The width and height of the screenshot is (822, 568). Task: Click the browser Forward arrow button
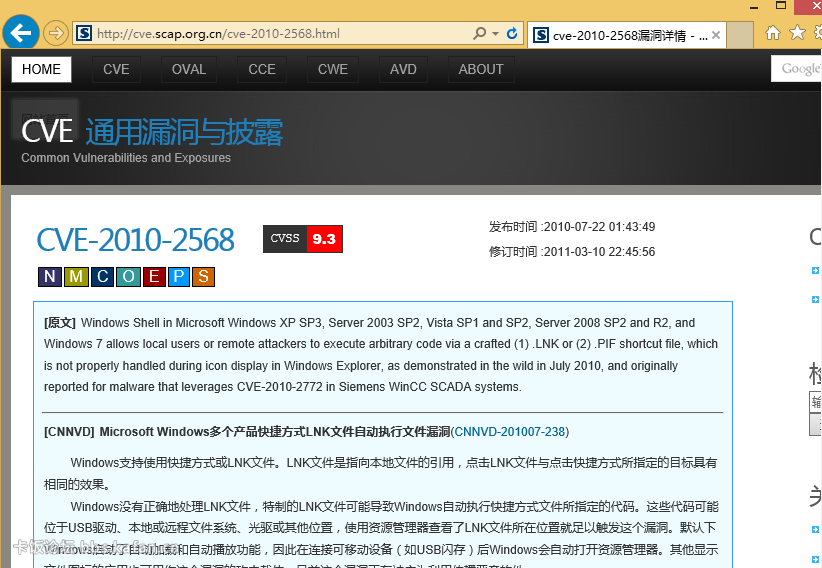click(55, 34)
